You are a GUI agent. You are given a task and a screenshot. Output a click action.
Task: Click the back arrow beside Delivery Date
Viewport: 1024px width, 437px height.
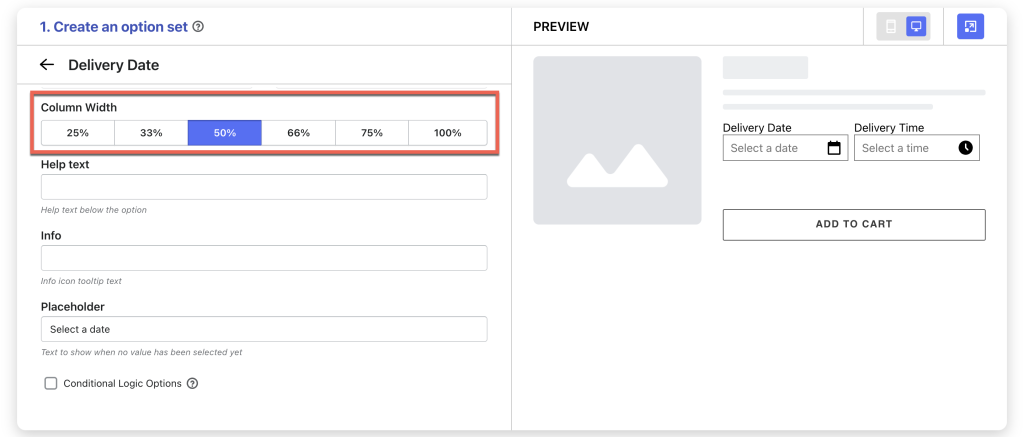pos(47,65)
